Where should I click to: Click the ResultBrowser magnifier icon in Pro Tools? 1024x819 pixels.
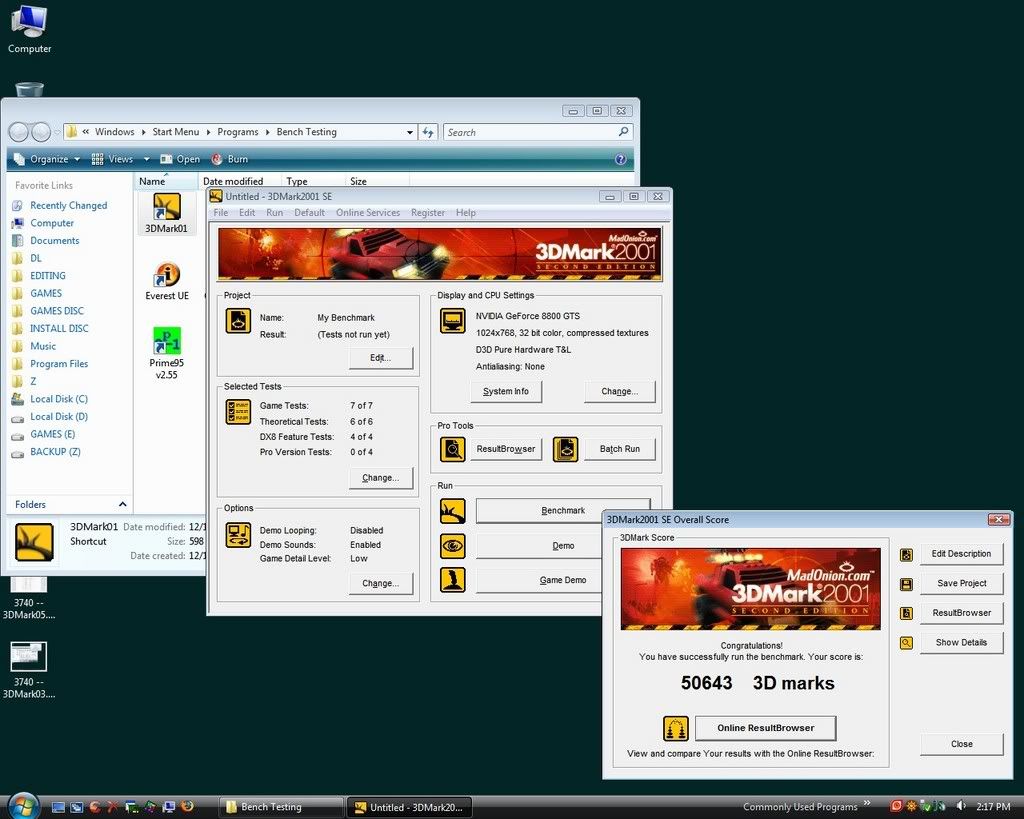453,449
